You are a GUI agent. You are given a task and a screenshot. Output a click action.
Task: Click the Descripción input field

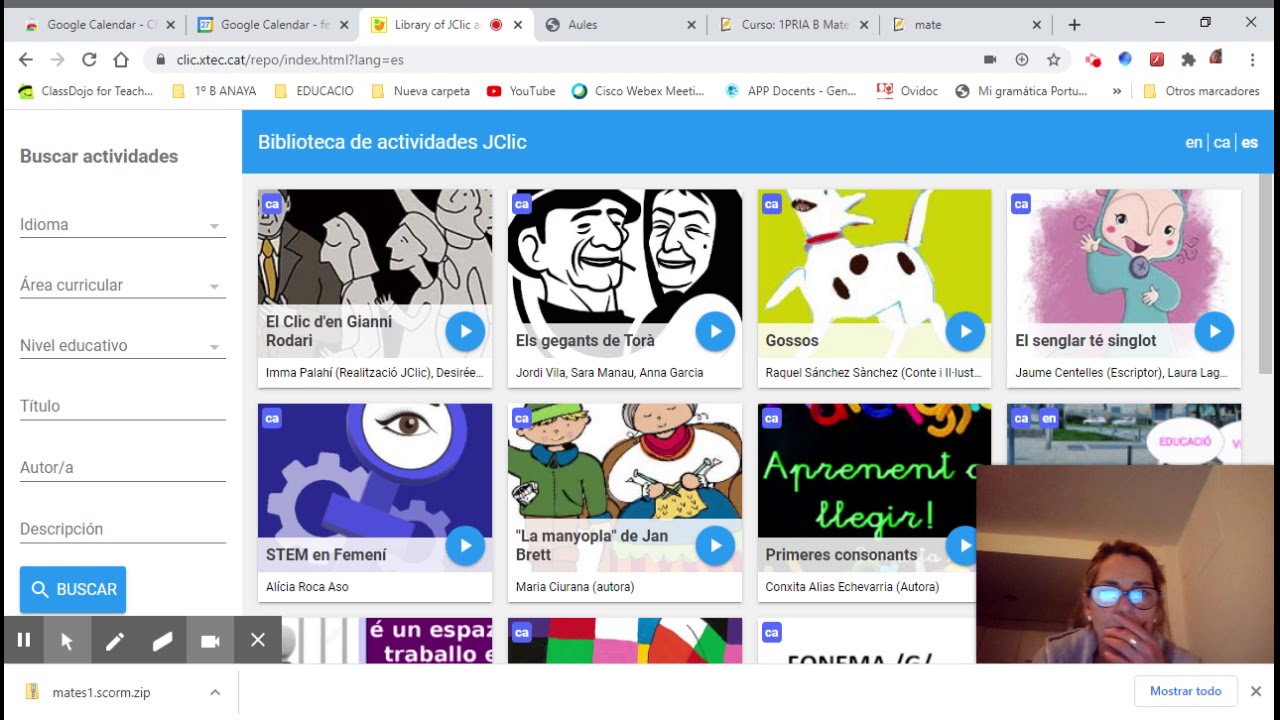[123, 529]
